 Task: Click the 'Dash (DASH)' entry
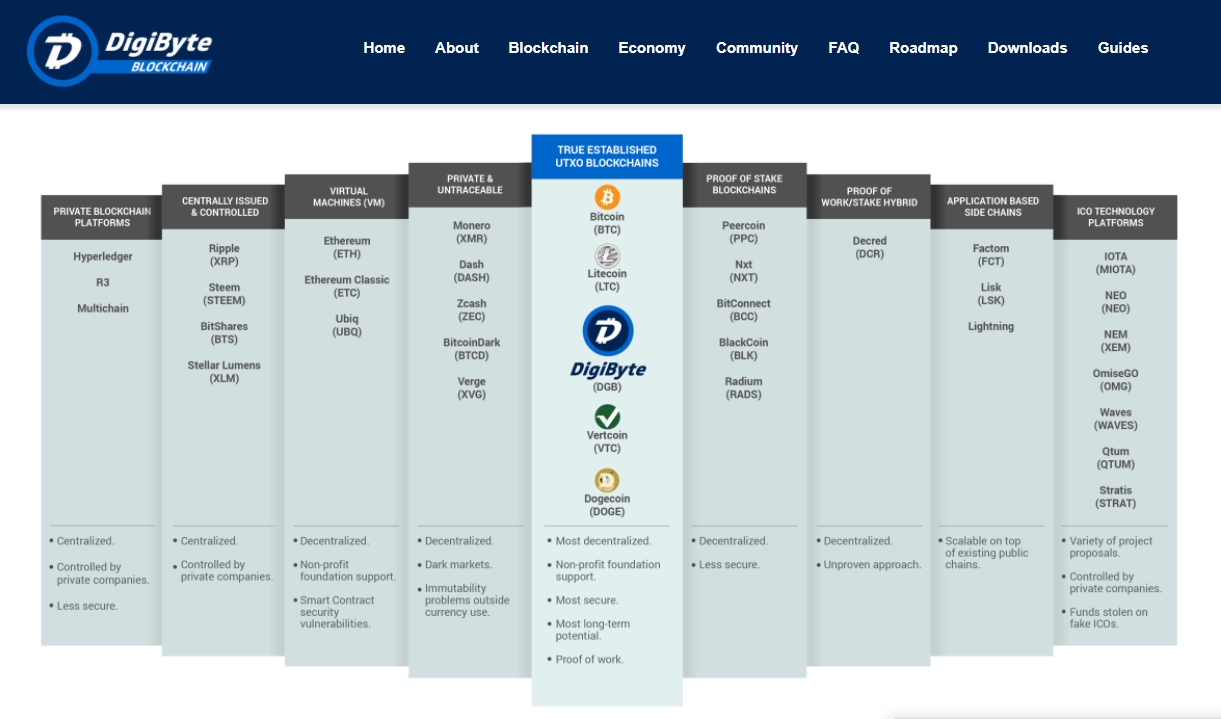[x=471, y=271]
